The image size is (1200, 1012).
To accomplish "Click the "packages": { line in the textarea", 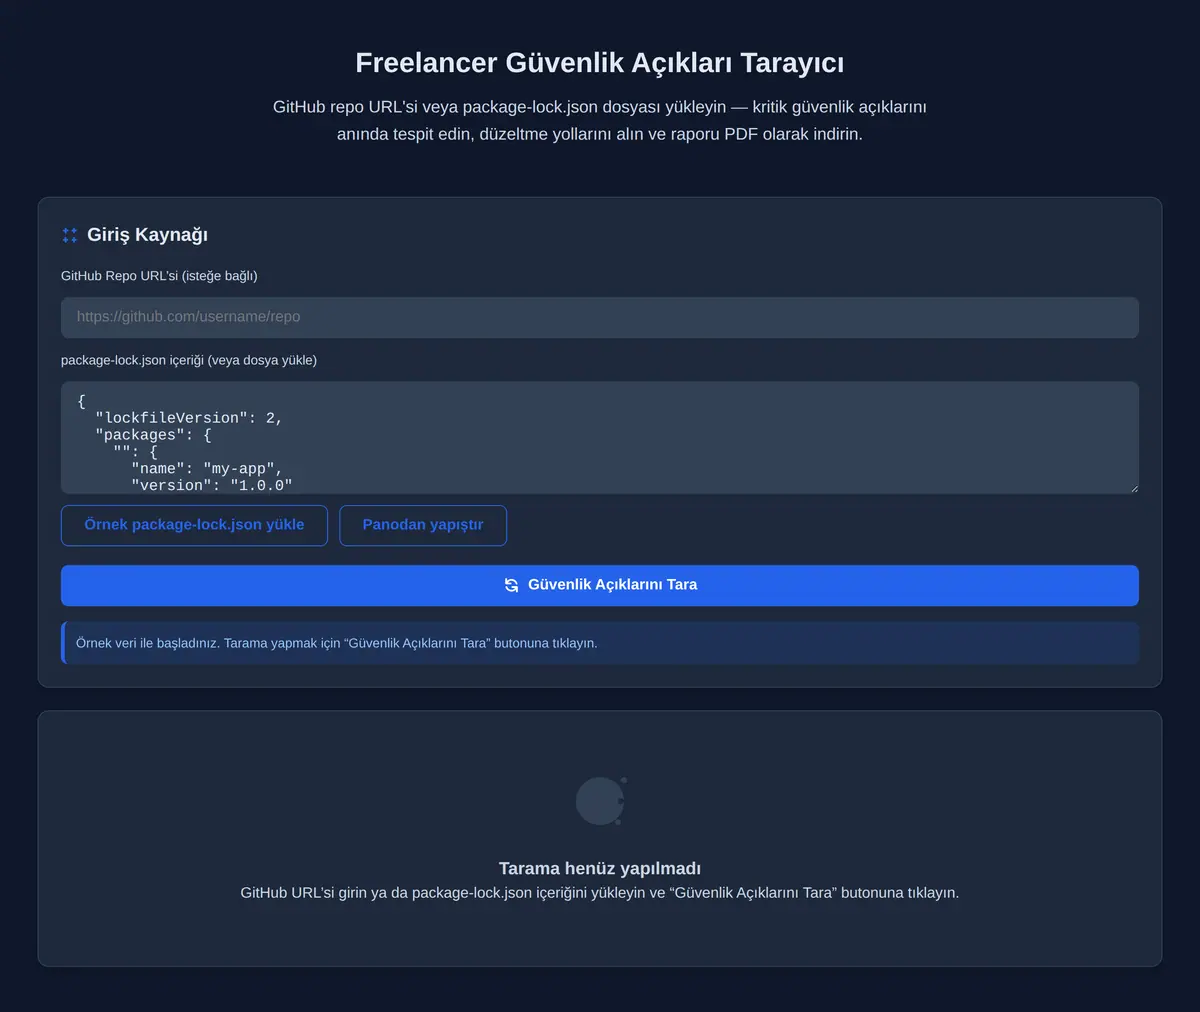I will (153, 435).
